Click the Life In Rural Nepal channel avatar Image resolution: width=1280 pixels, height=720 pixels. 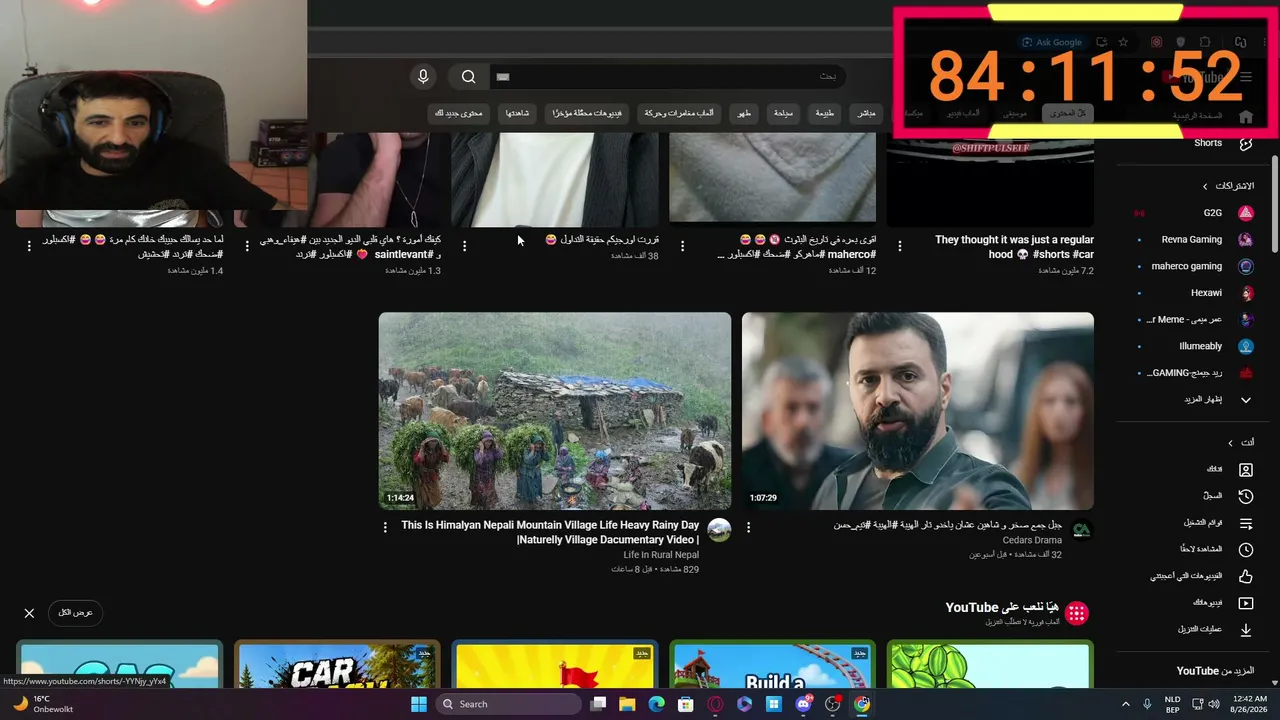(x=719, y=530)
